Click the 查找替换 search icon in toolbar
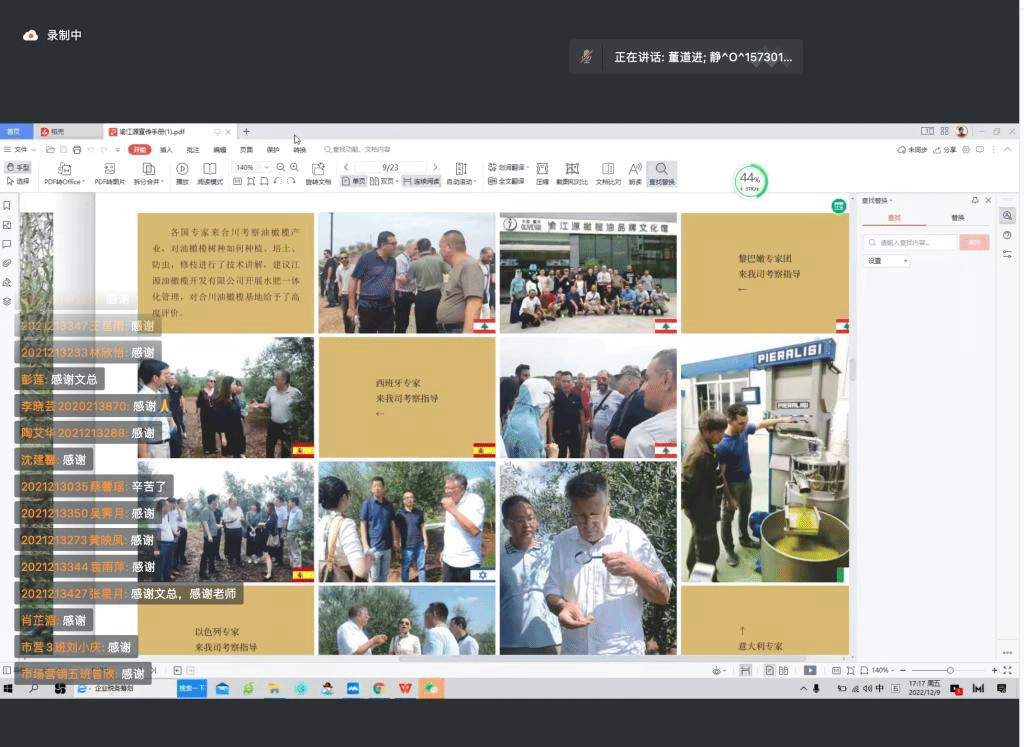The image size is (1024, 747). click(x=661, y=169)
